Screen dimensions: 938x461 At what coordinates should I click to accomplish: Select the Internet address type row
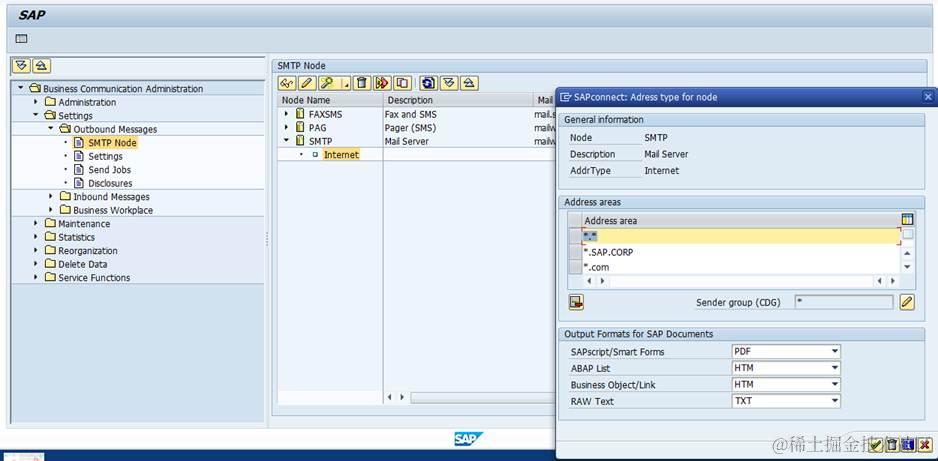(x=341, y=154)
